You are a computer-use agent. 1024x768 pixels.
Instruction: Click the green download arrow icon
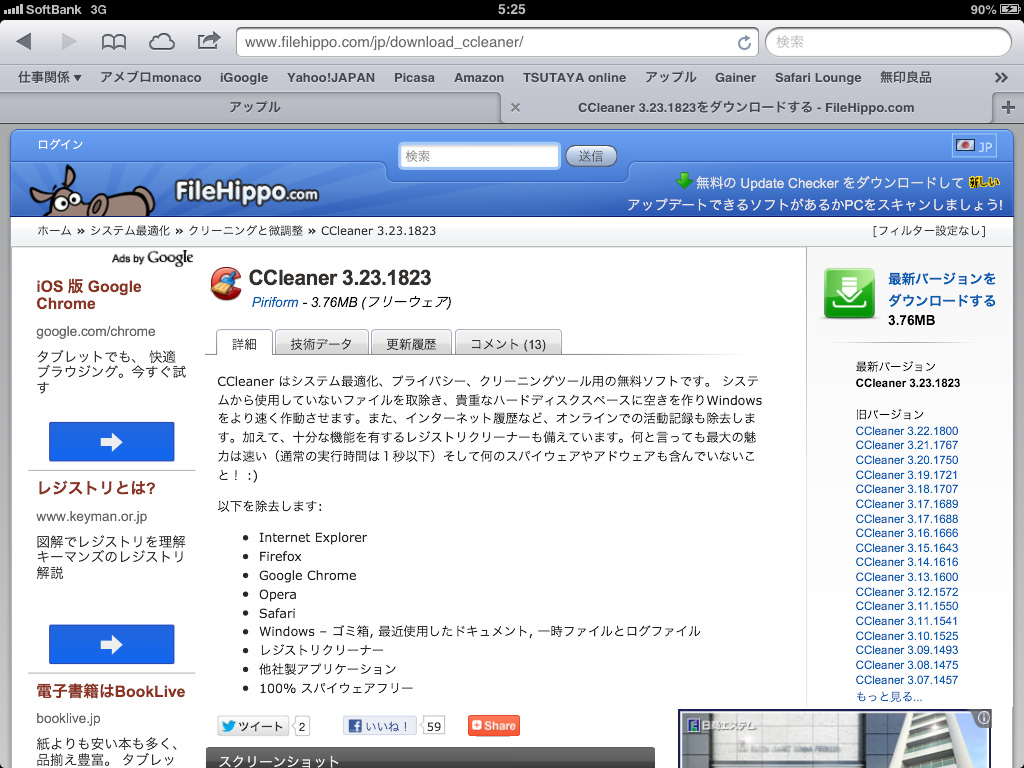(x=849, y=293)
